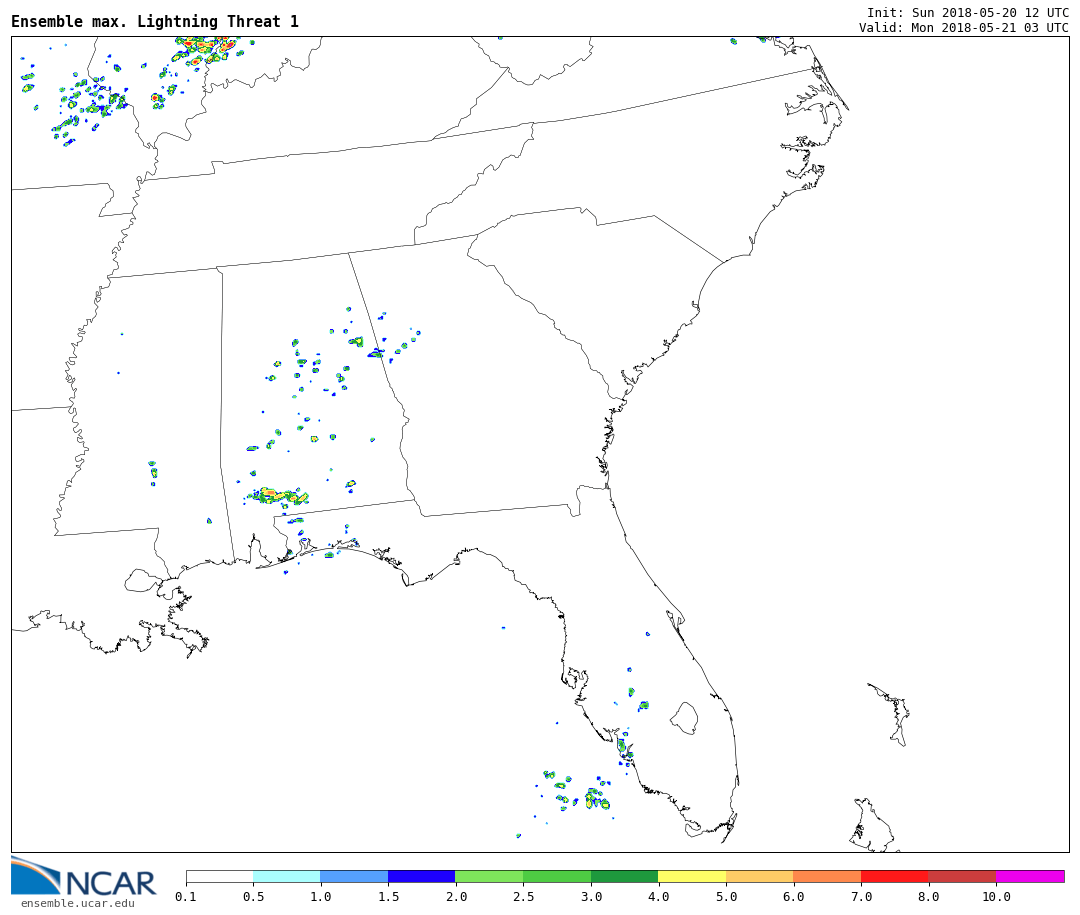Choose the solid blue 1.5–2.0 swatch
1080x915 pixels.
(421, 876)
